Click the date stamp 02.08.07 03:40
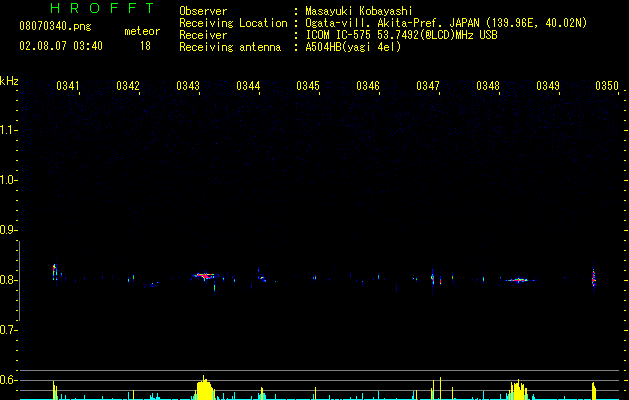This screenshot has width=629, height=400. tap(61, 46)
